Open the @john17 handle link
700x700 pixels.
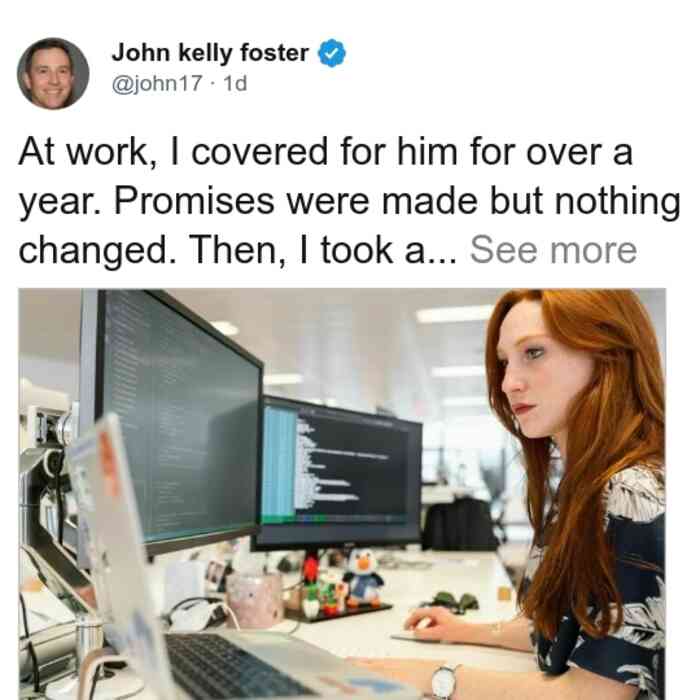click(x=157, y=83)
